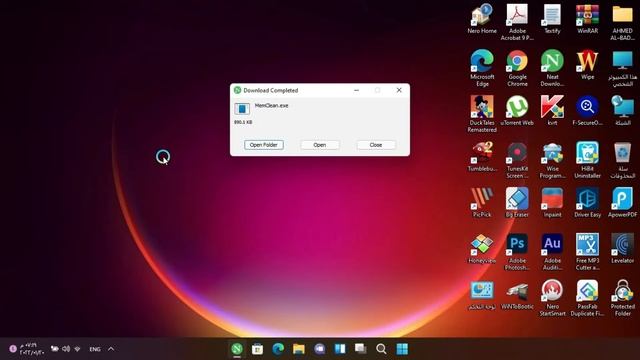
Task: Click the Open Folder button
Action: point(264,145)
